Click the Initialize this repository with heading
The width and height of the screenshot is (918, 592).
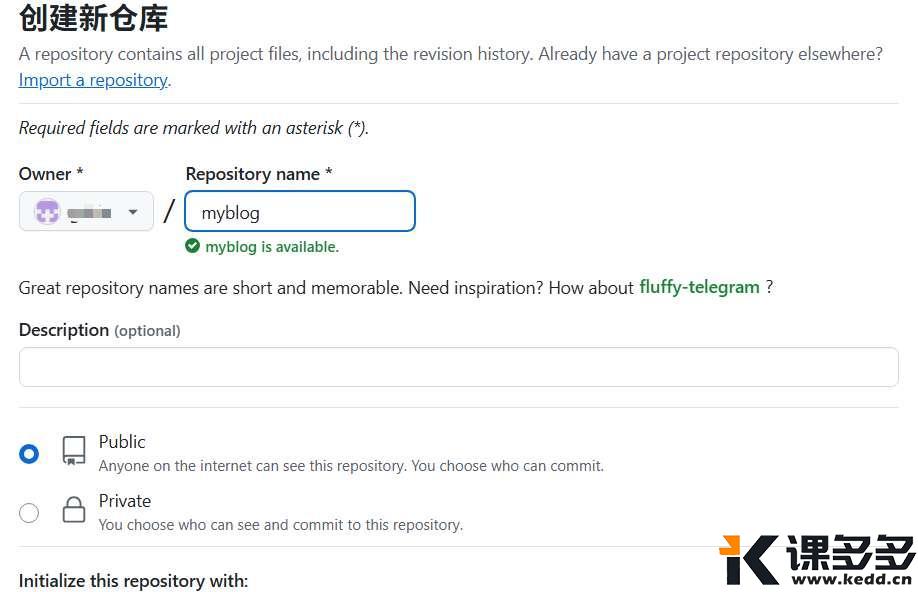coord(133,581)
